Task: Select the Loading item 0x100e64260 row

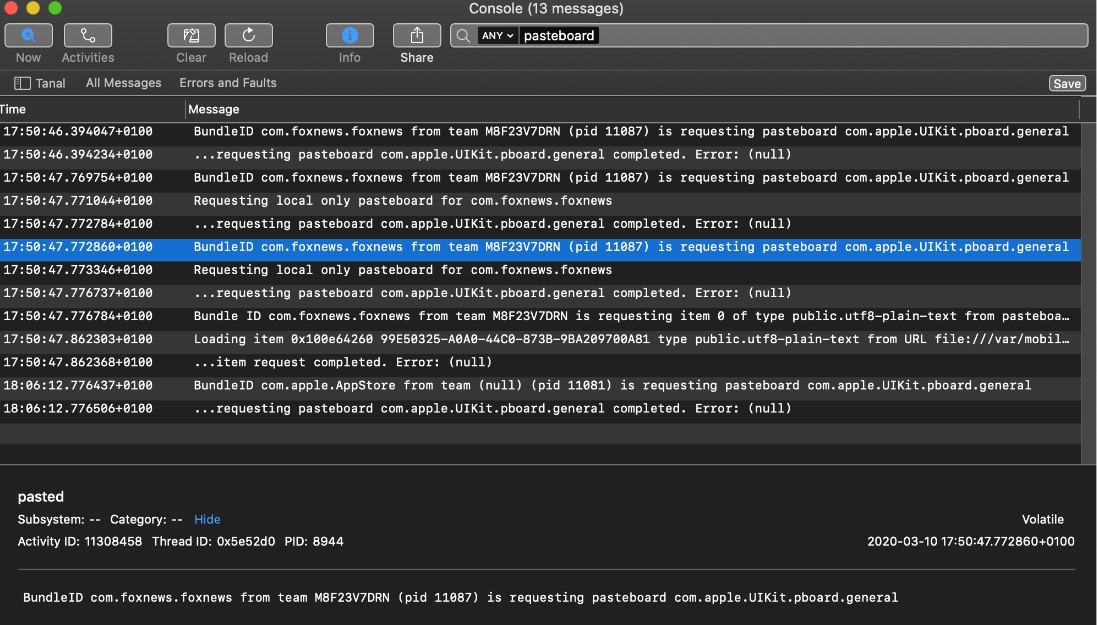Action: point(540,339)
